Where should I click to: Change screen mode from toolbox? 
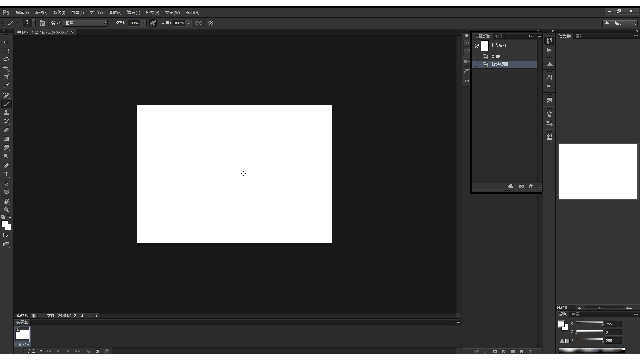coord(6,244)
